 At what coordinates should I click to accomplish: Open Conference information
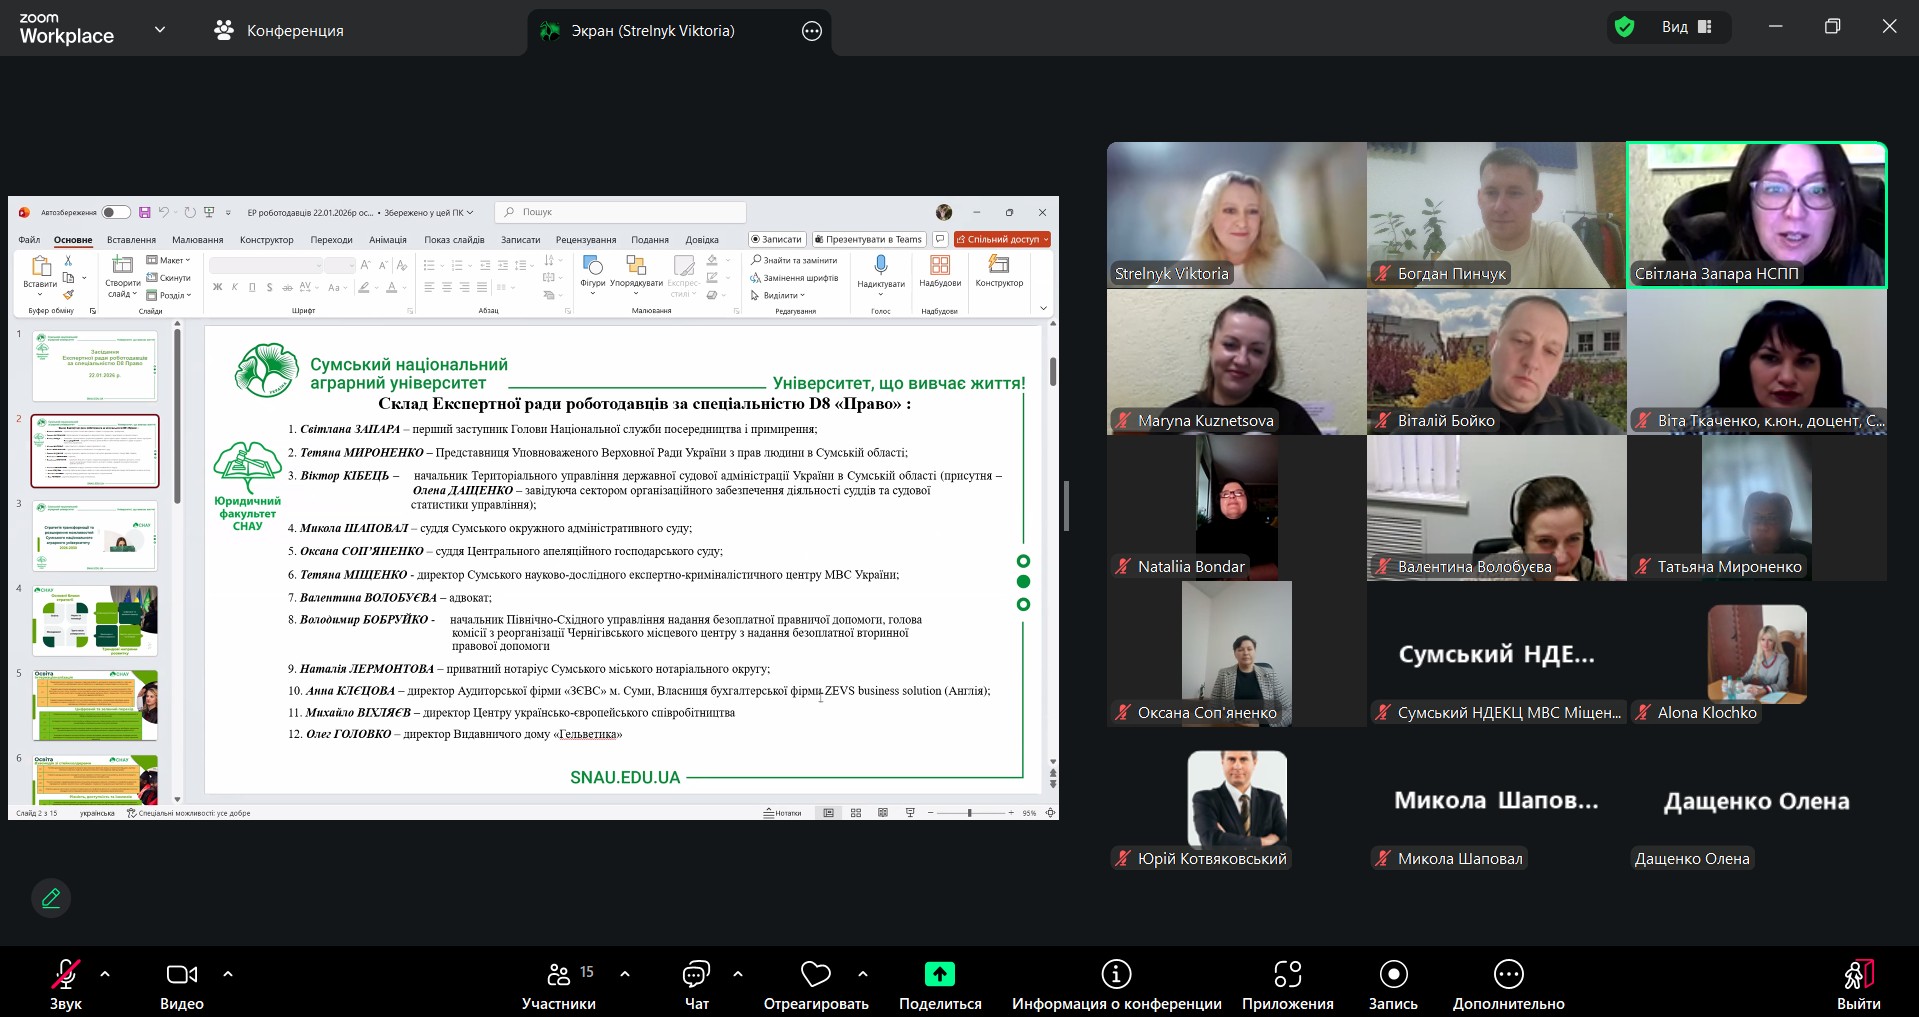point(1116,984)
